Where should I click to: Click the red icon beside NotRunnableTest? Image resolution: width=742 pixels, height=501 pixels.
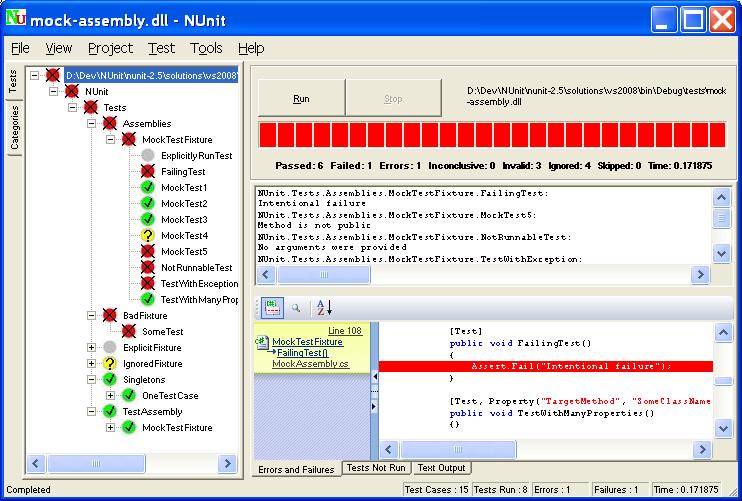pyautogui.click(x=148, y=267)
